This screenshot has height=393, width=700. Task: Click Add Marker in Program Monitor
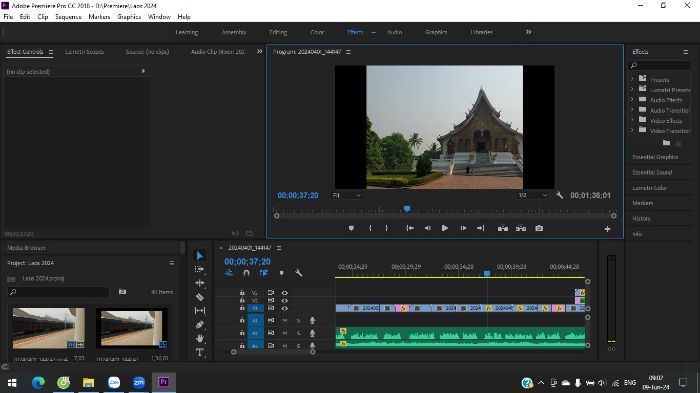[x=351, y=228]
